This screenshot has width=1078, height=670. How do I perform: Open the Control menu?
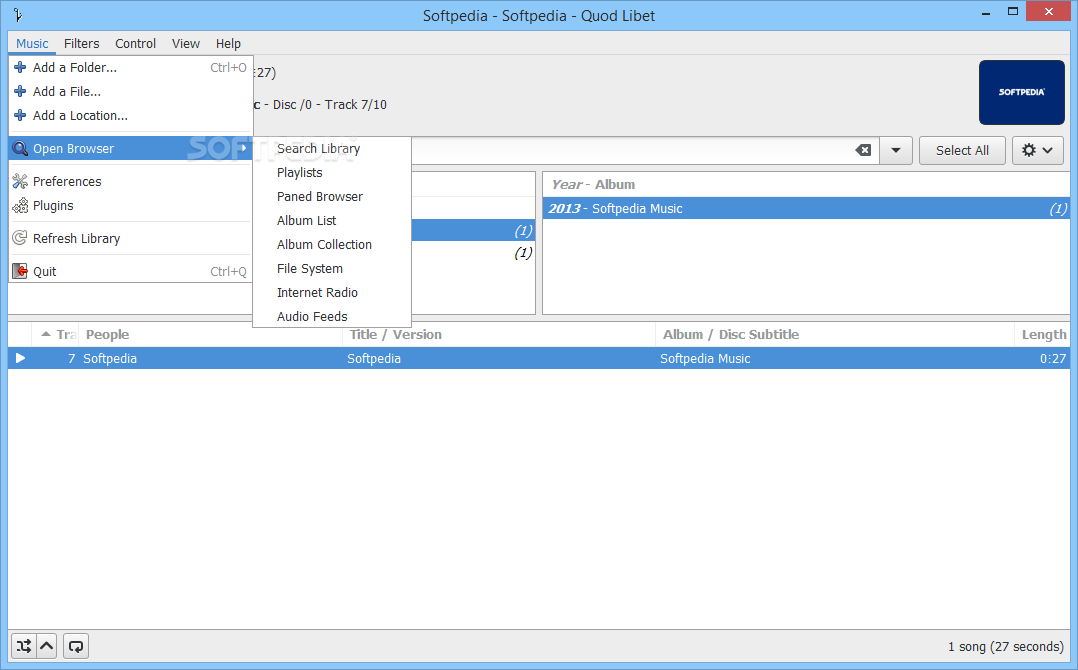click(x=135, y=43)
